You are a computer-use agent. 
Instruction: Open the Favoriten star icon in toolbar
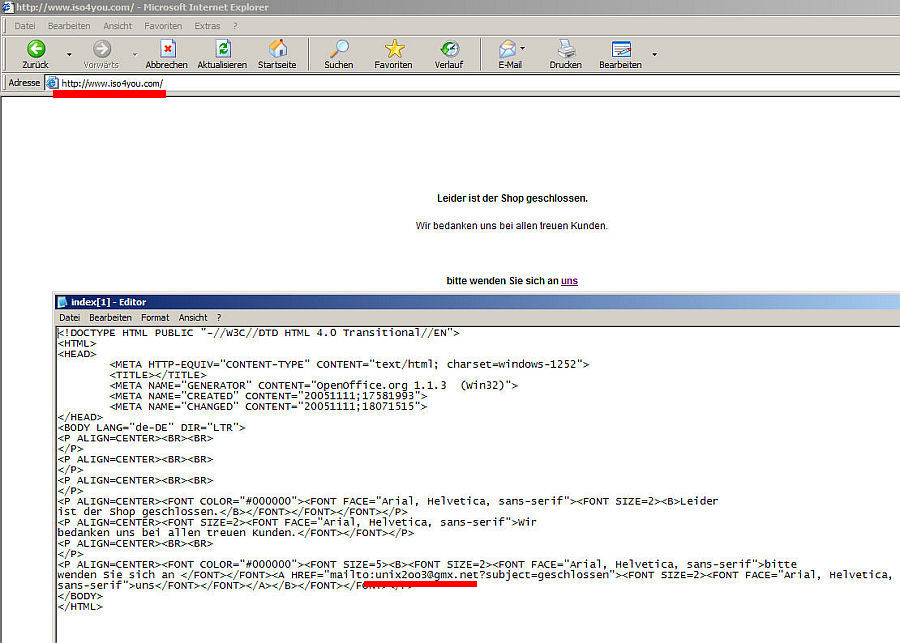pos(394,49)
